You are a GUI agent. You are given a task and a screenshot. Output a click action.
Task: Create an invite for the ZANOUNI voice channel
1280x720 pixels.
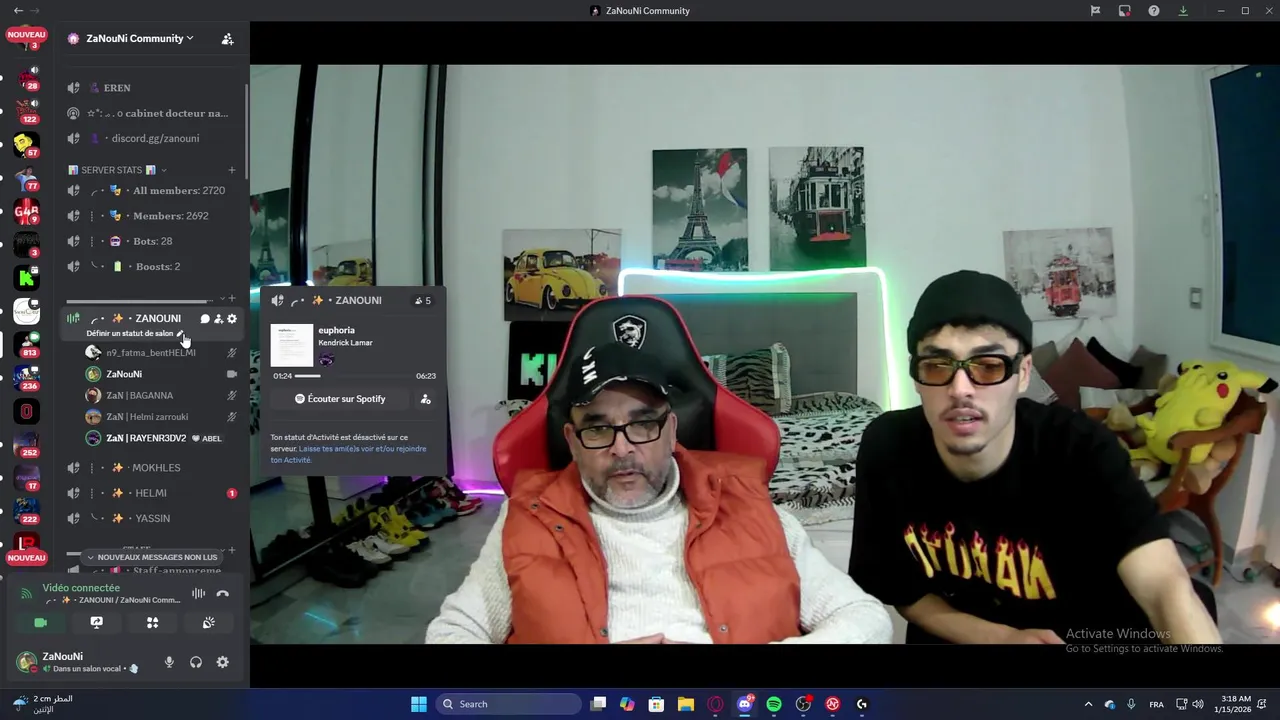click(x=218, y=319)
